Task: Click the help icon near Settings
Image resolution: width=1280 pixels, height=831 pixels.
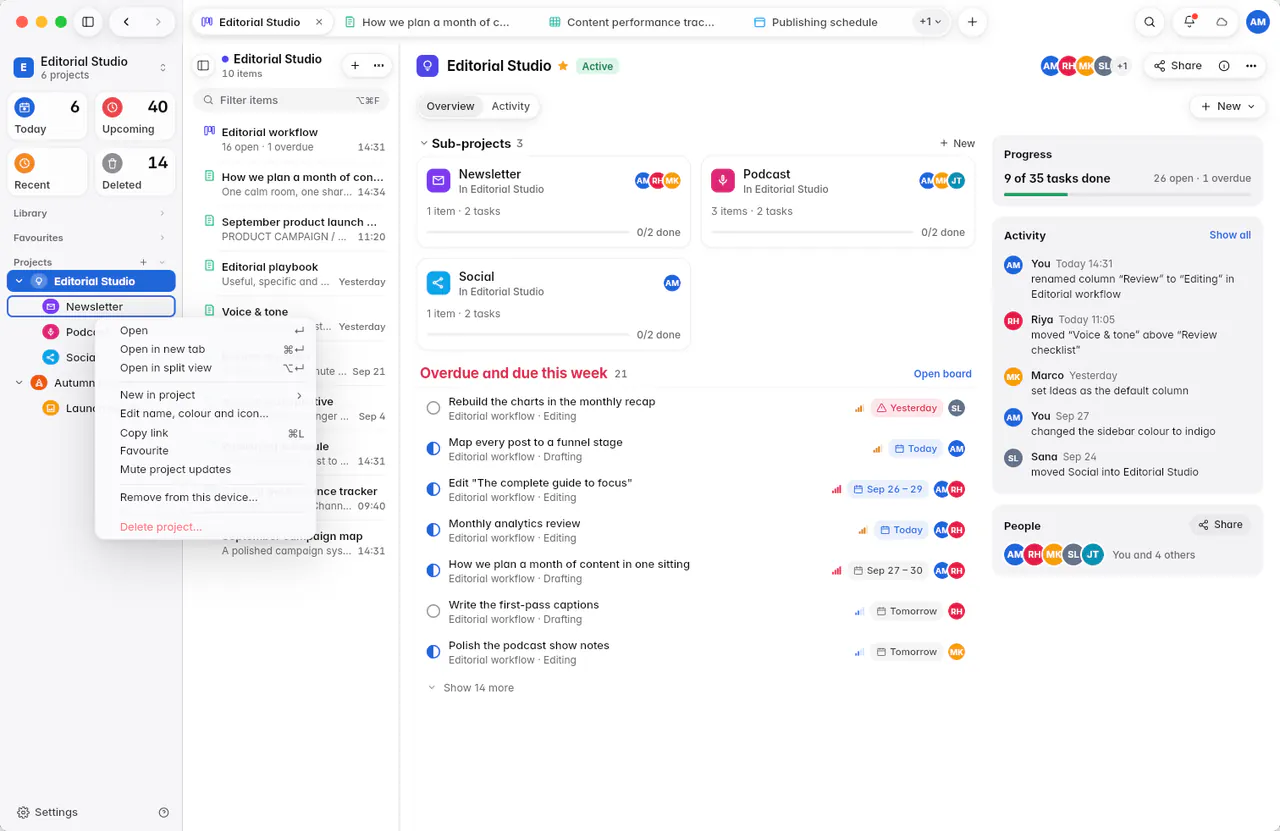Action: click(164, 813)
